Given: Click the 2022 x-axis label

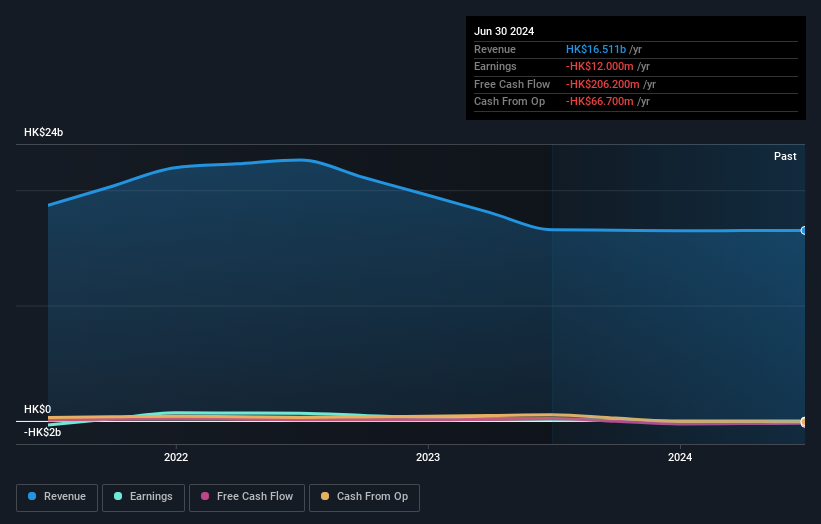Looking at the screenshot, I should [x=176, y=458].
